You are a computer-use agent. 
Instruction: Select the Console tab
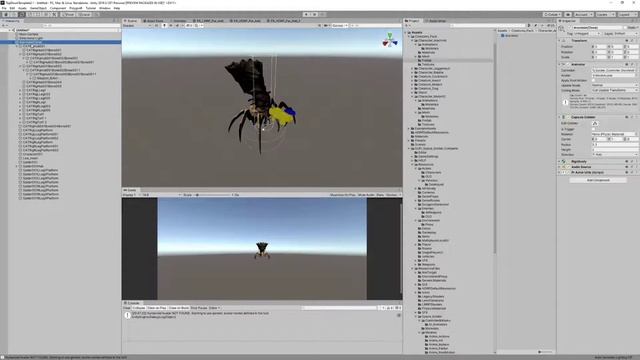click(x=133, y=303)
